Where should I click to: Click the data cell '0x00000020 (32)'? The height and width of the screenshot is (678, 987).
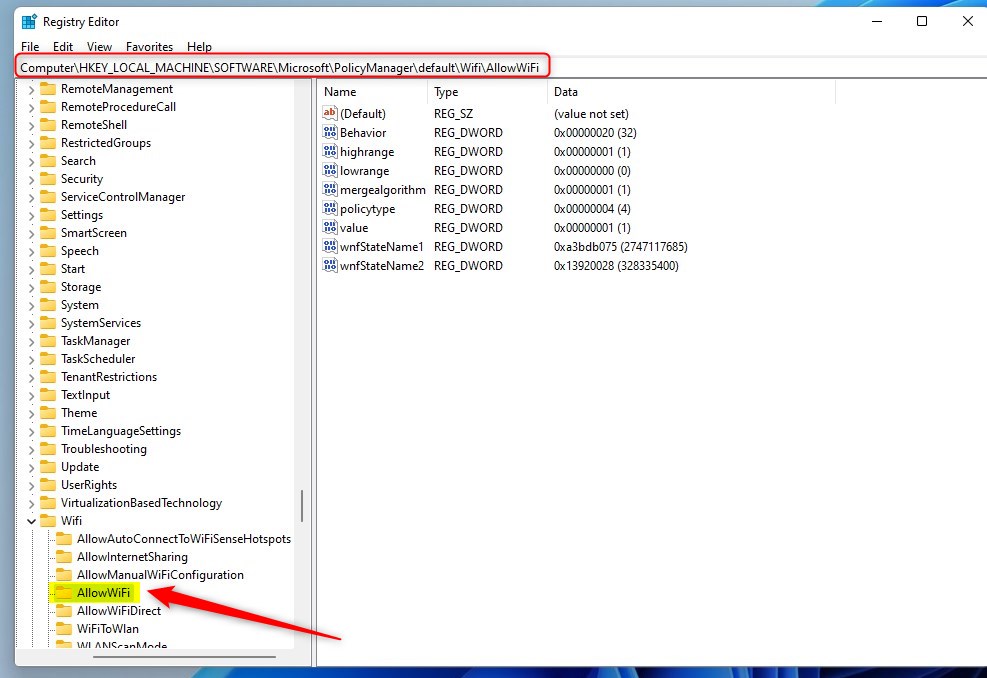pyautogui.click(x=595, y=133)
